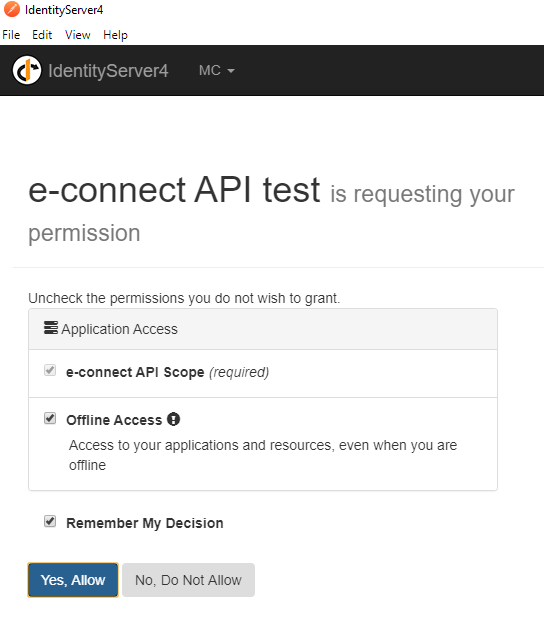544x644 pixels.
Task: Open the View menu
Action: point(78,35)
